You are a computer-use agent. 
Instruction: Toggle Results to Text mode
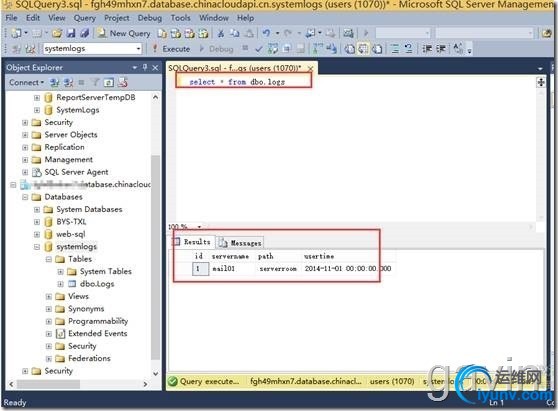tap(349, 49)
